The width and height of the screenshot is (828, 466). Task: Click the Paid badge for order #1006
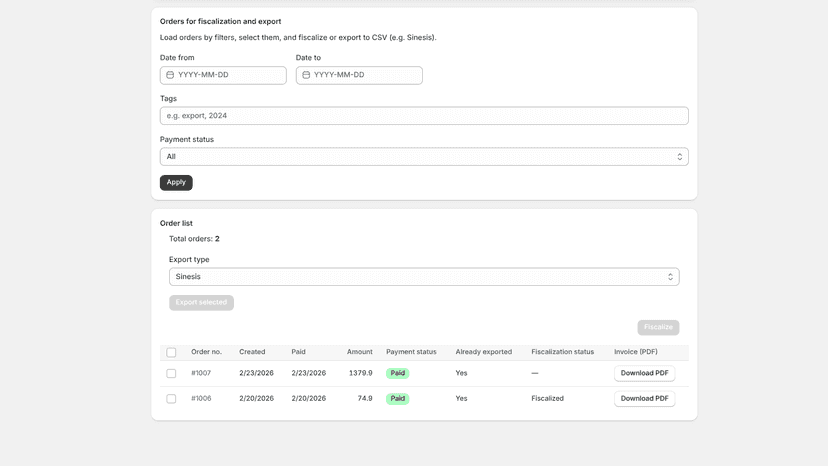pyautogui.click(x=398, y=398)
